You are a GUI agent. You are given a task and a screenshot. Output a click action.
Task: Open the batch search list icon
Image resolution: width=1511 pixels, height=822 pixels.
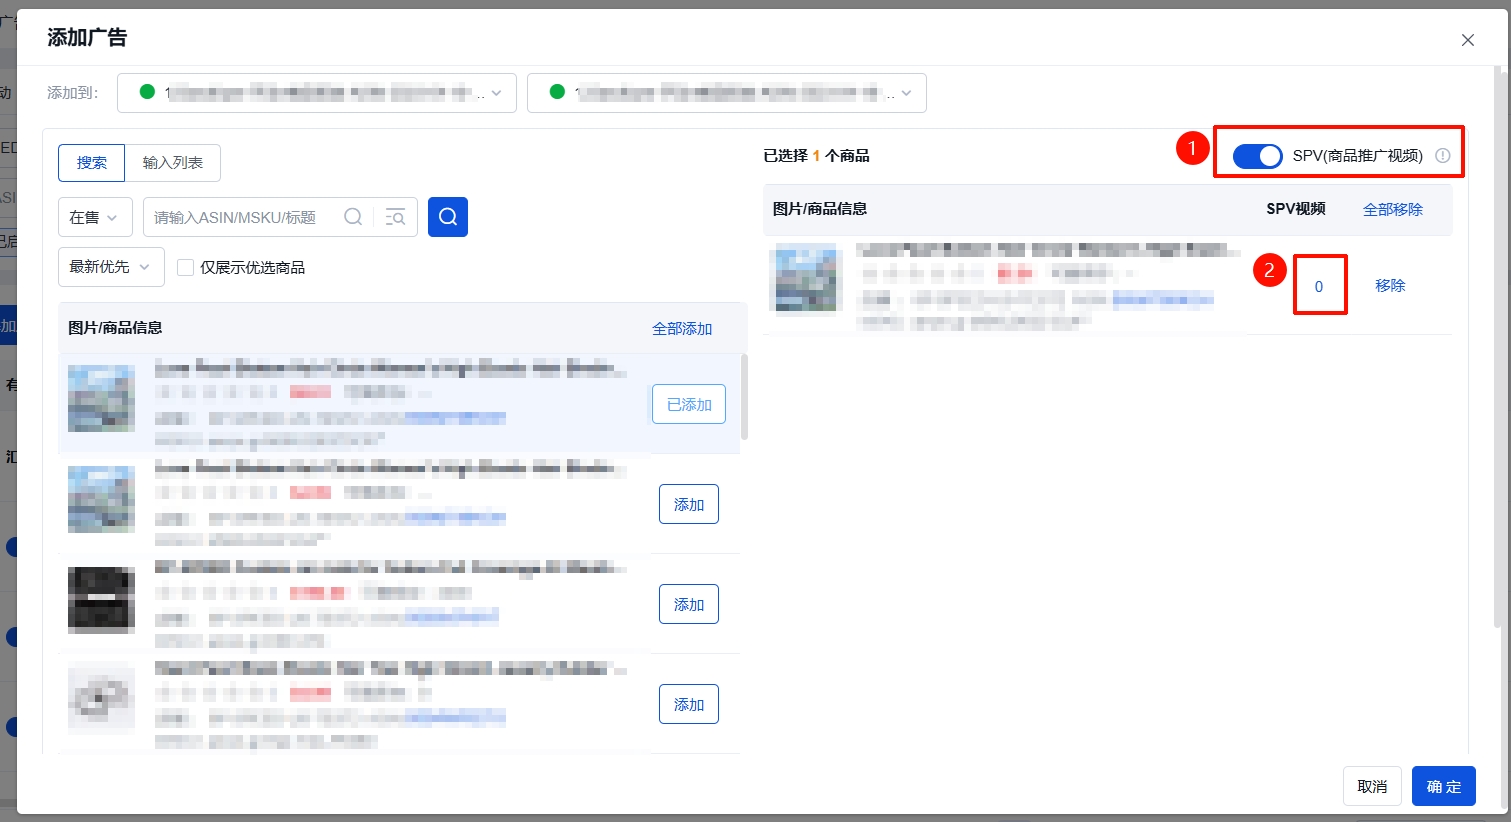tap(395, 217)
